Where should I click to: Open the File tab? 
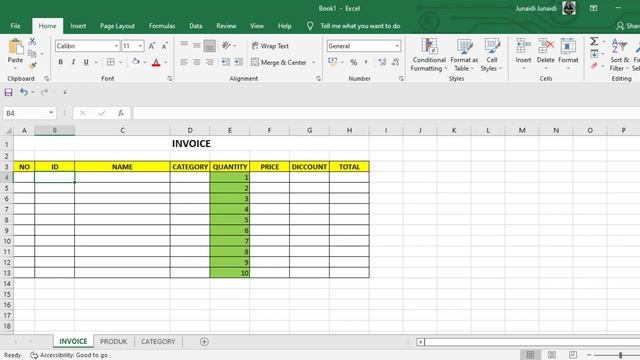(x=16, y=26)
